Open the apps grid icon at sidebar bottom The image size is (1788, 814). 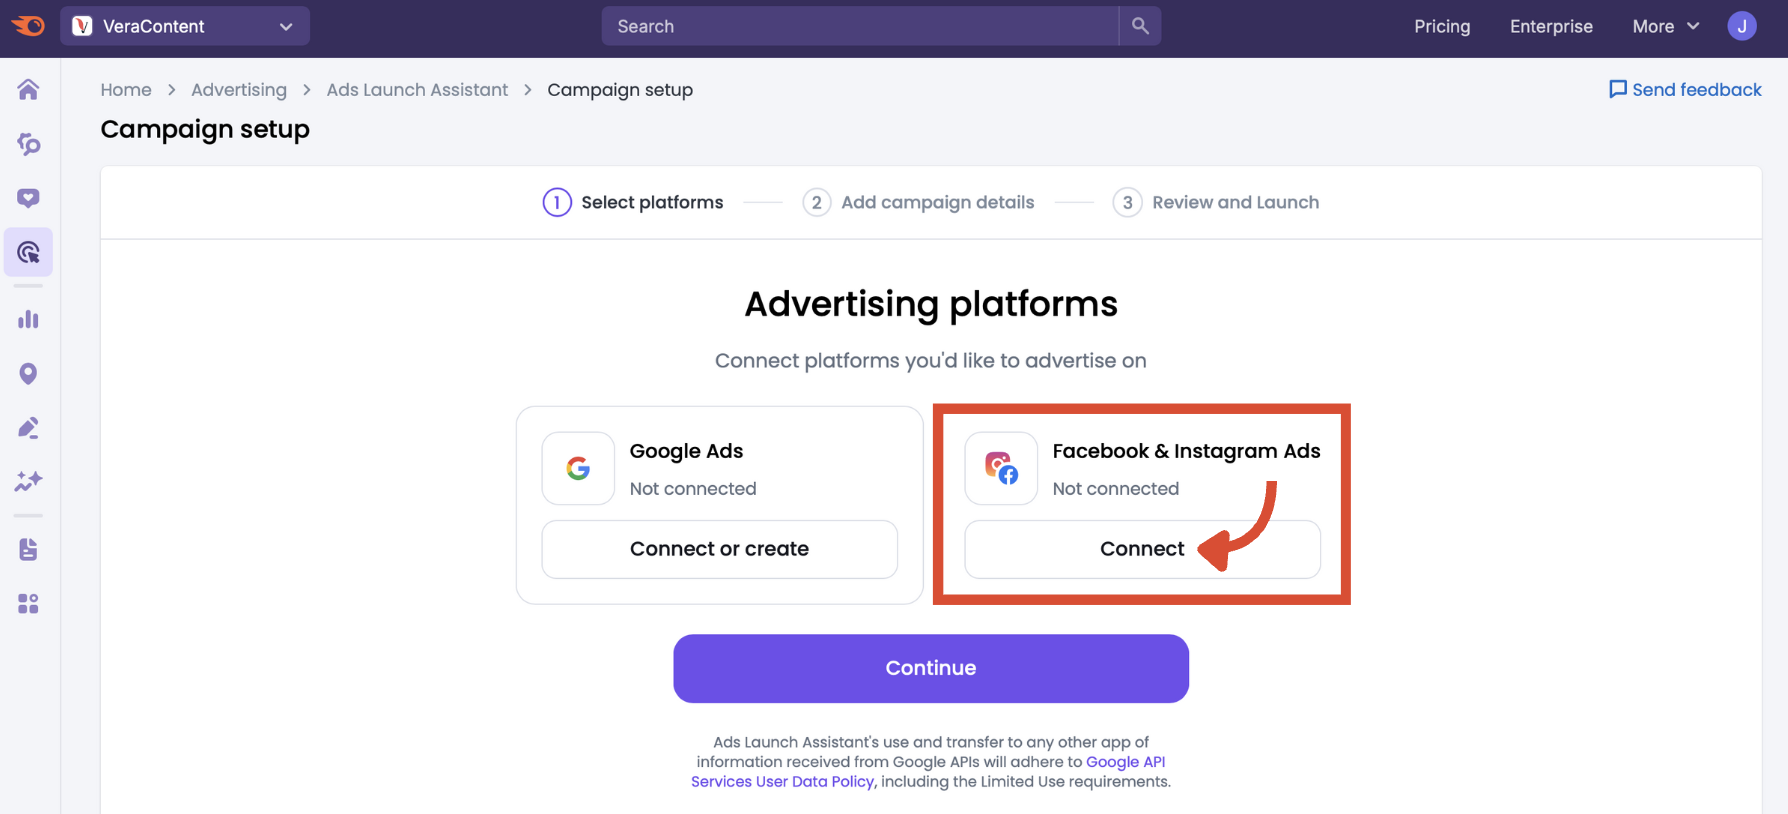pos(28,603)
